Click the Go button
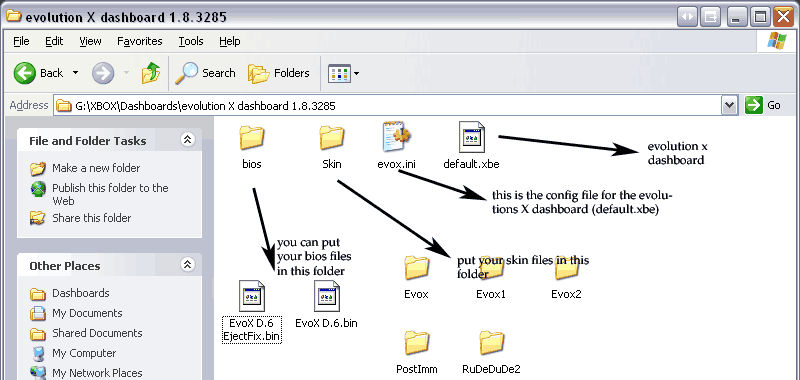Viewport: 800px width, 380px height. click(x=763, y=106)
